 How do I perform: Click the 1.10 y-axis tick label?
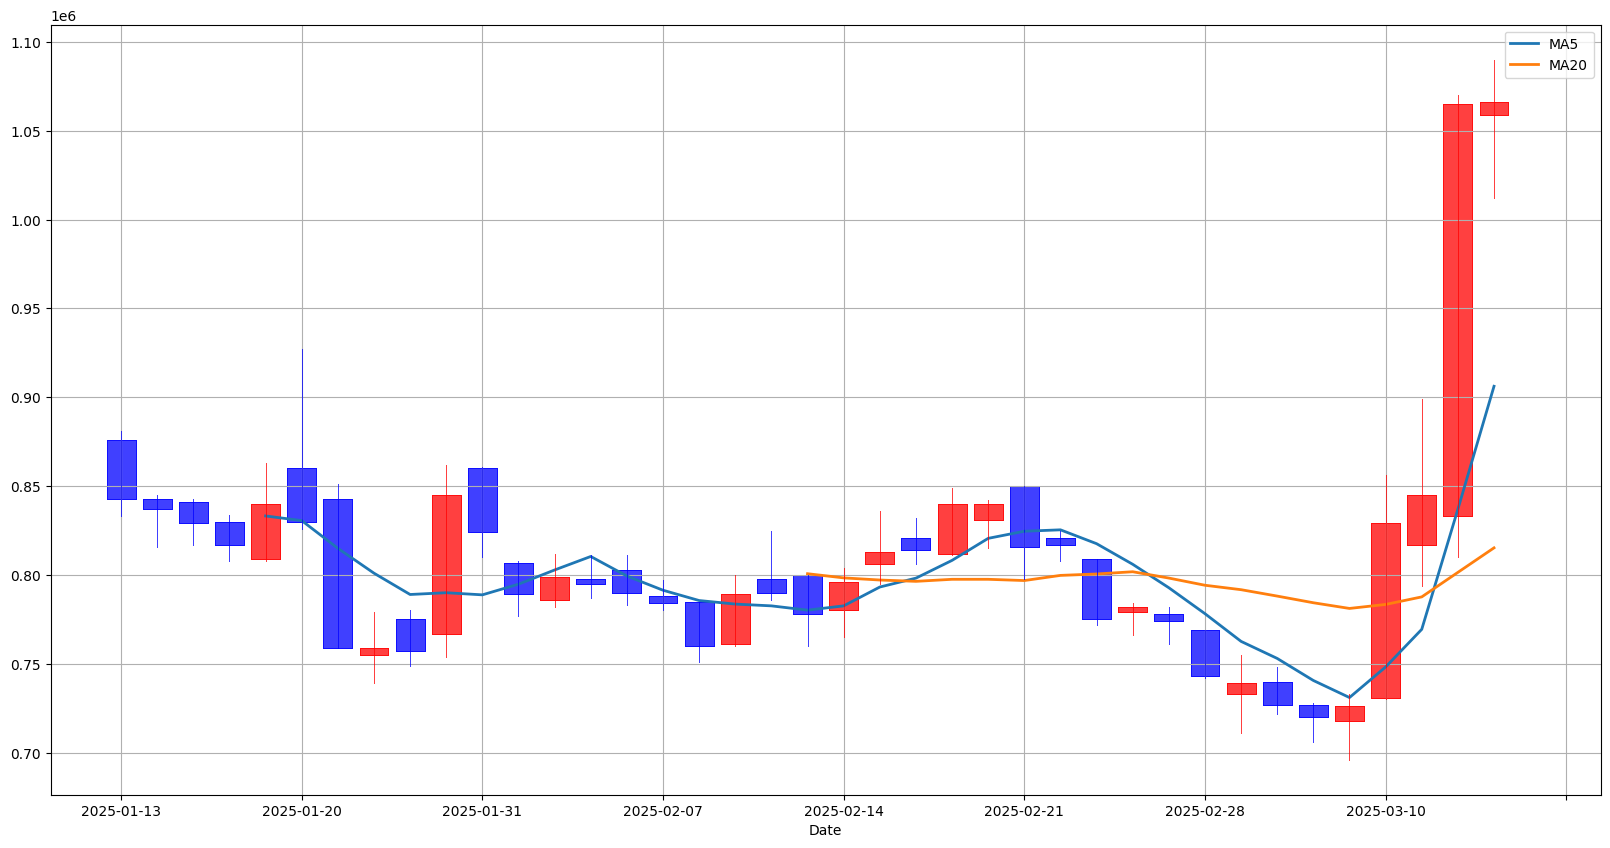pos(27,43)
